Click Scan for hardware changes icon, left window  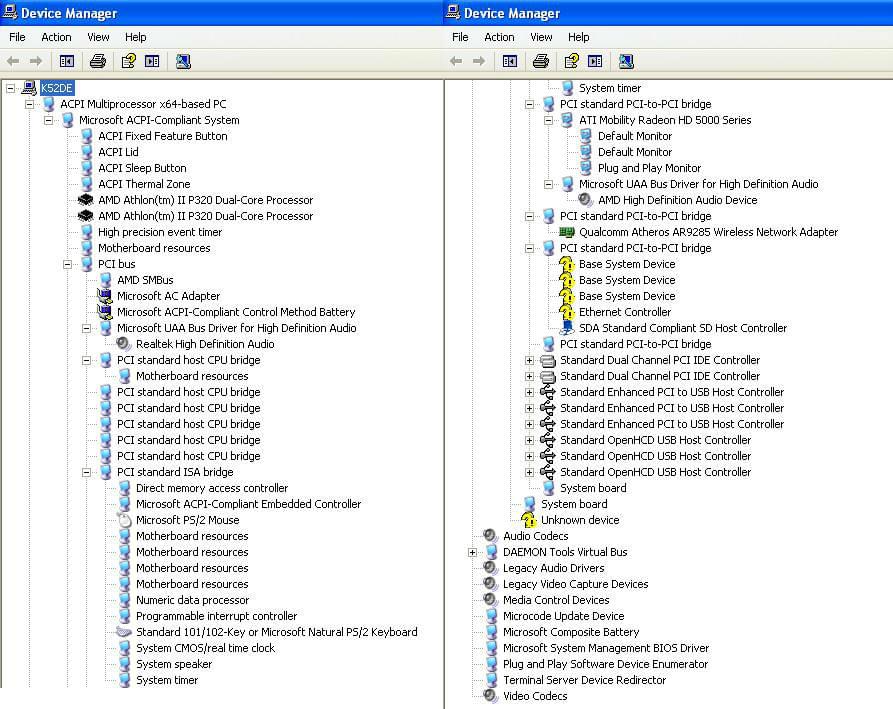click(x=183, y=61)
